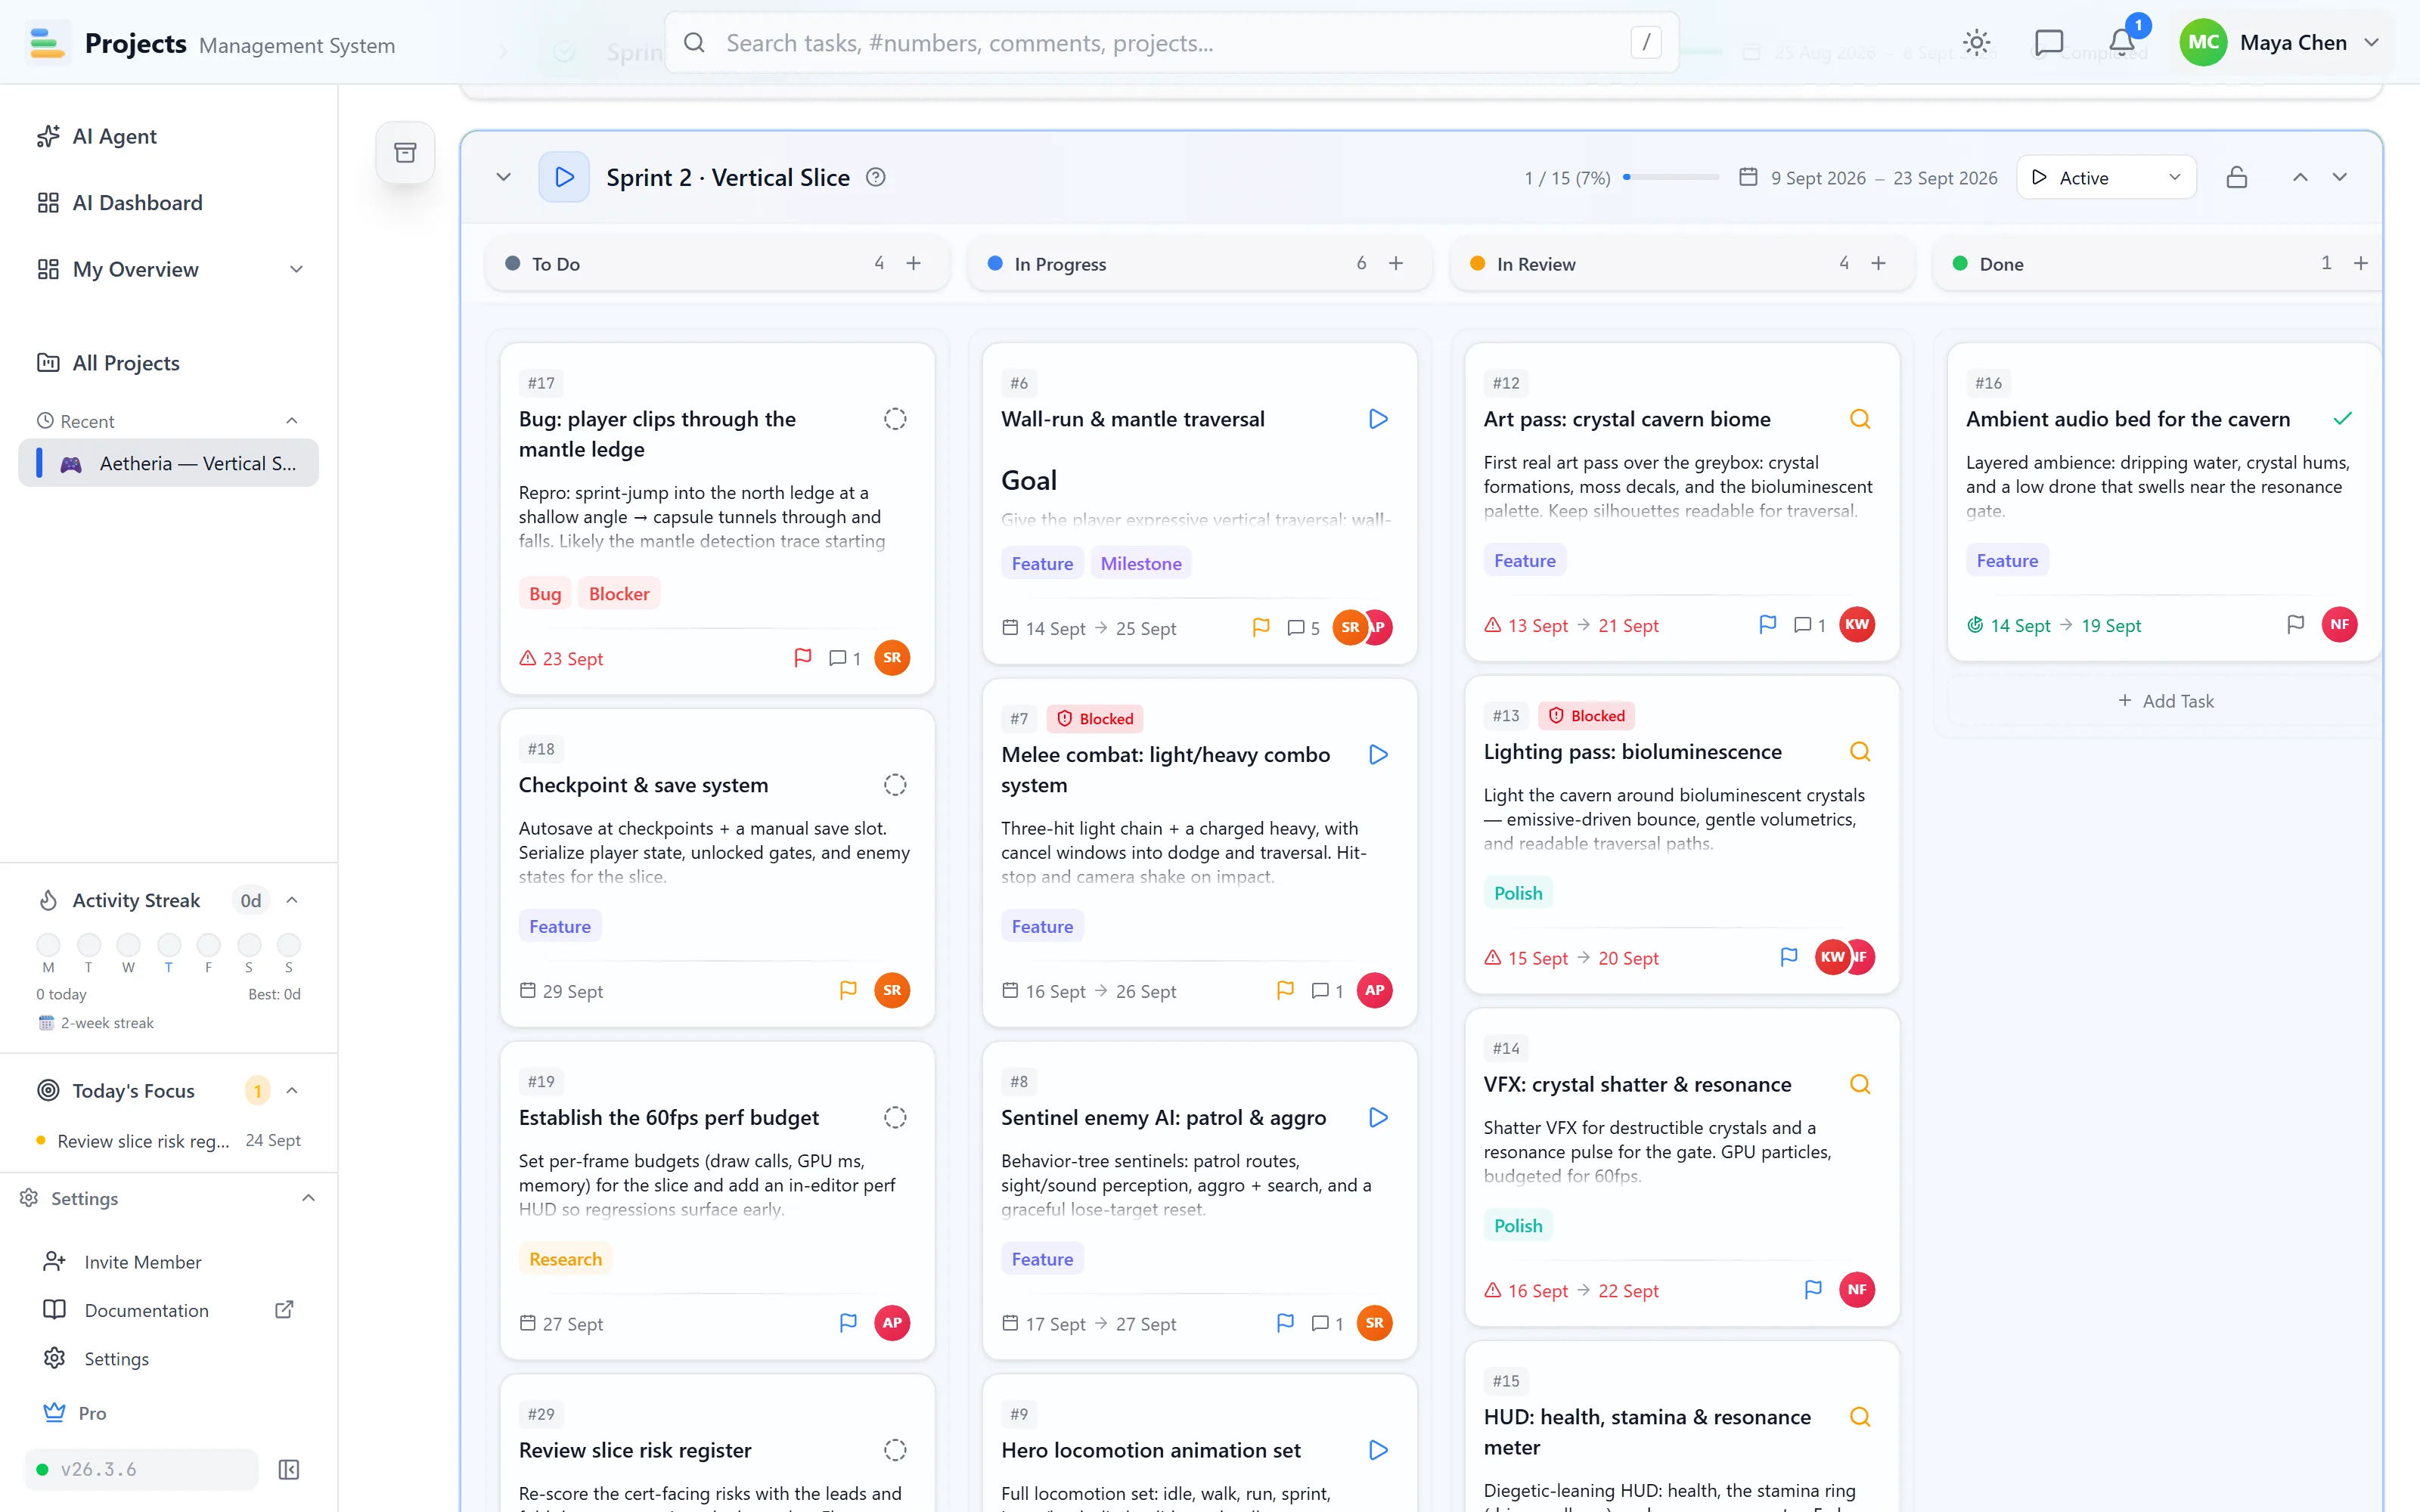Toggle the light/dark theme sun icon

1976,43
